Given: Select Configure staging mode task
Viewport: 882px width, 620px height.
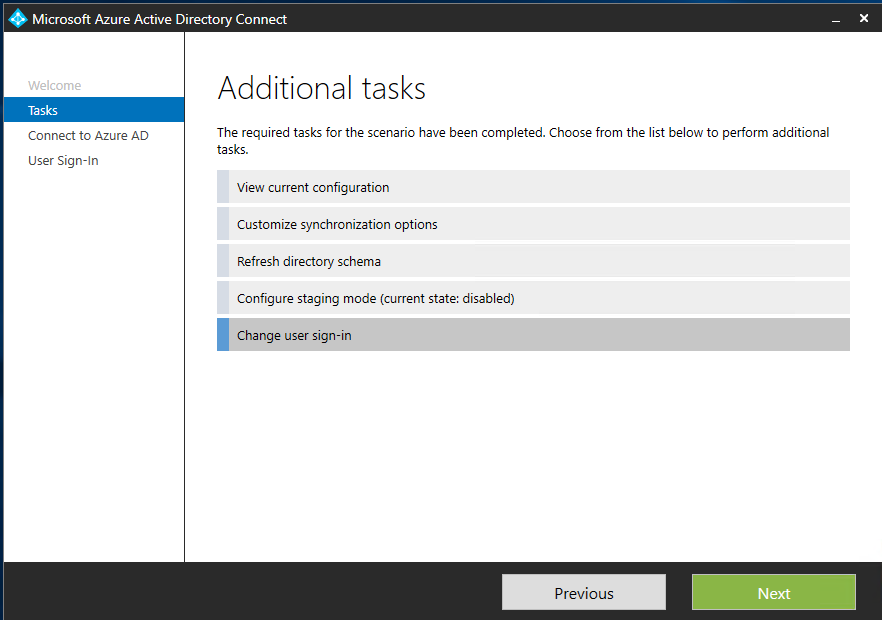Looking at the screenshot, I should point(533,298).
